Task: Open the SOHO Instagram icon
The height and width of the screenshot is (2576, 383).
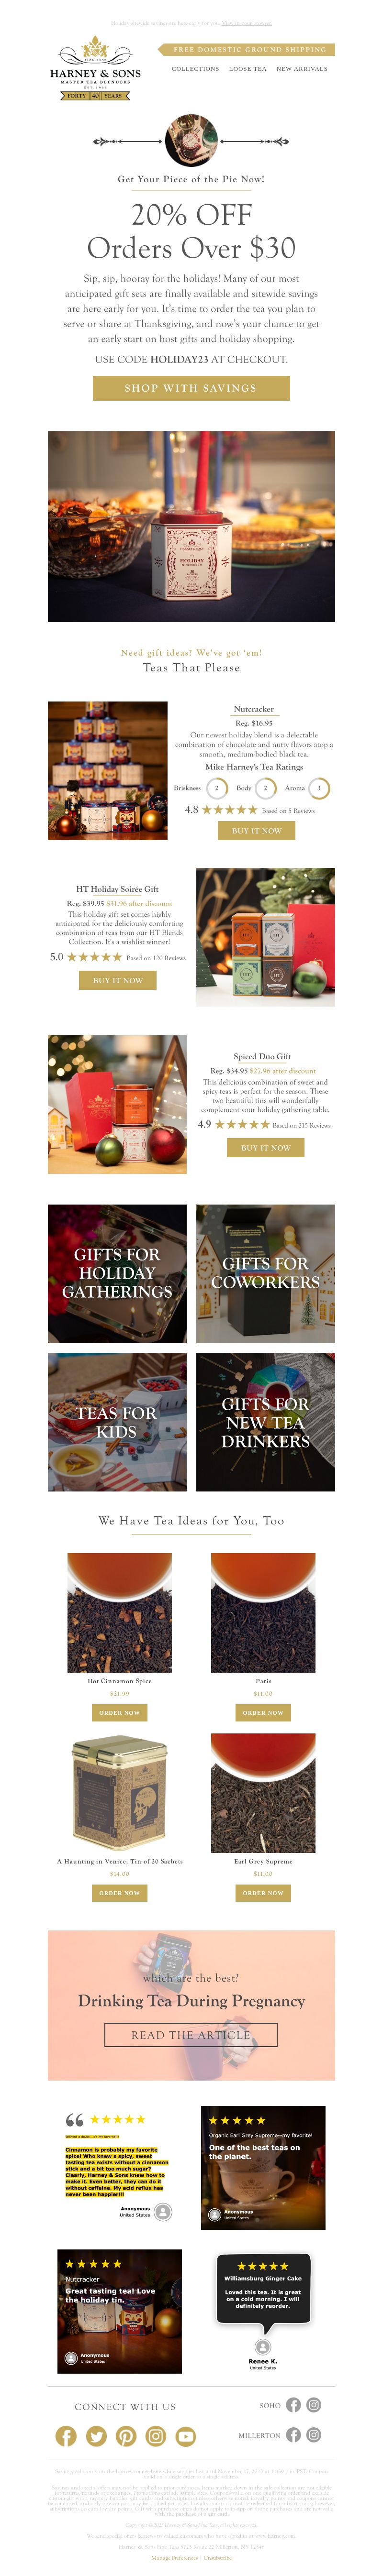Action: (314, 2405)
